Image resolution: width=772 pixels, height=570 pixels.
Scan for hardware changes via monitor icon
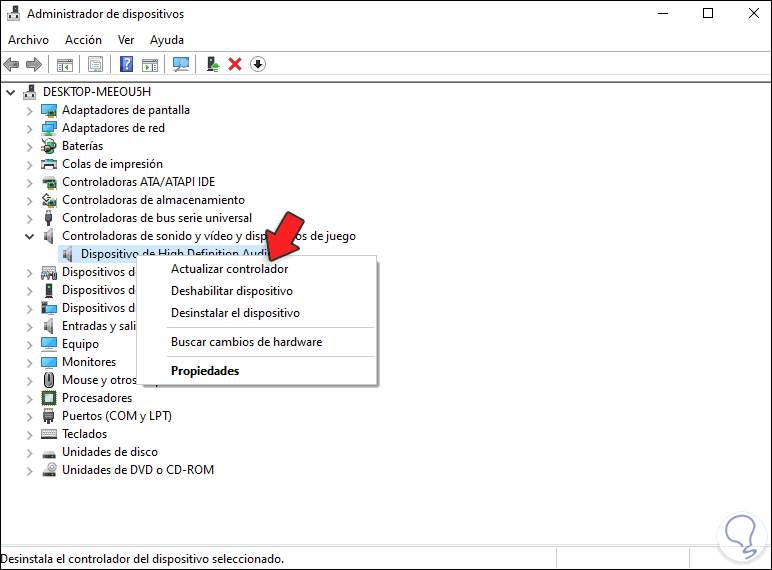pos(181,64)
